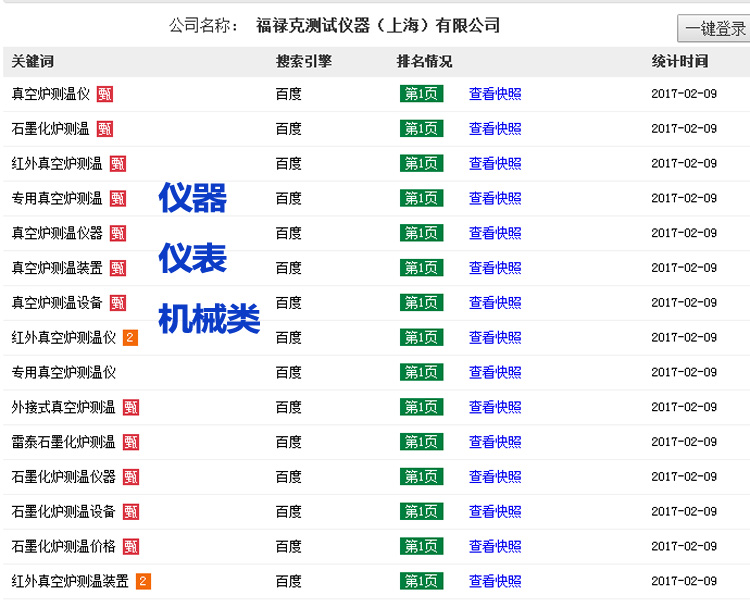View snapshot link in 外接式真空炉测温 row
Image resolution: width=750 pixels, height=607 pixels.
click(x=495, y=407)
